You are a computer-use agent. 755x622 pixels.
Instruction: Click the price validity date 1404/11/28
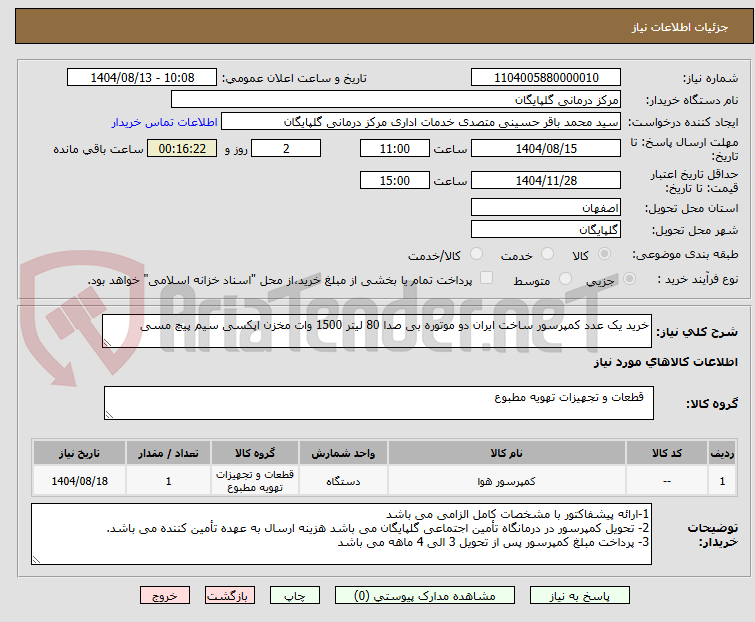546,181
